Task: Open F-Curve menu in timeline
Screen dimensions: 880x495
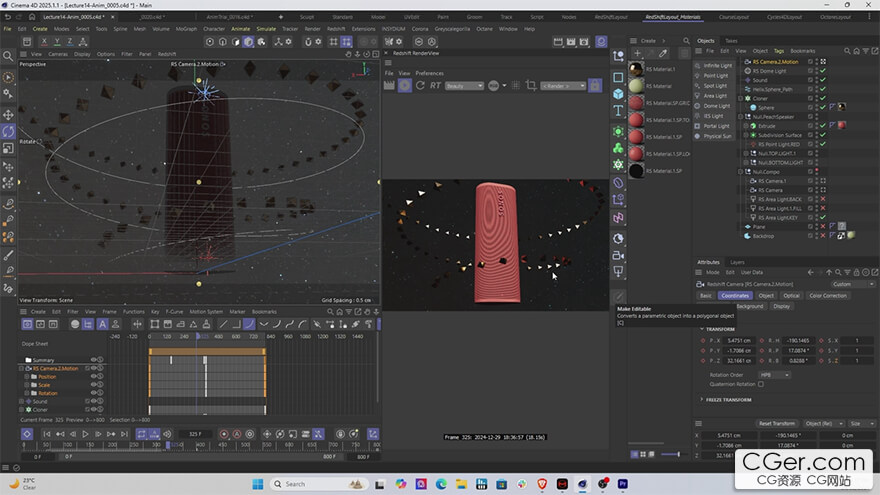Action: coord(175,311)
